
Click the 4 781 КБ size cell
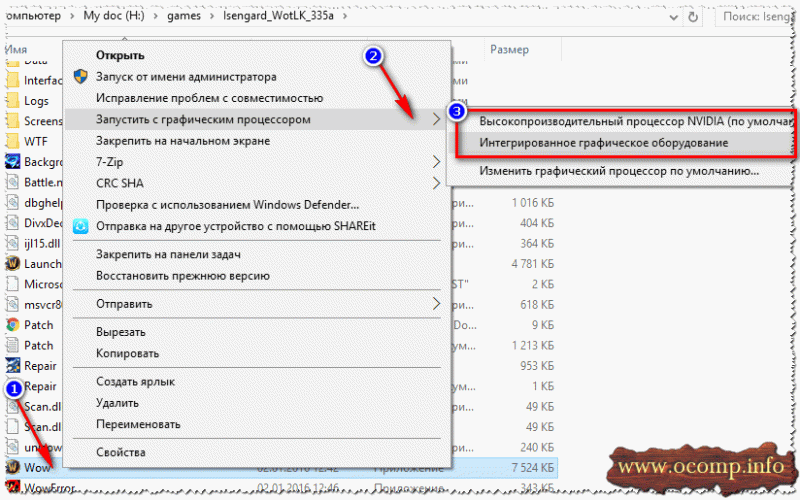pos(533,264)
